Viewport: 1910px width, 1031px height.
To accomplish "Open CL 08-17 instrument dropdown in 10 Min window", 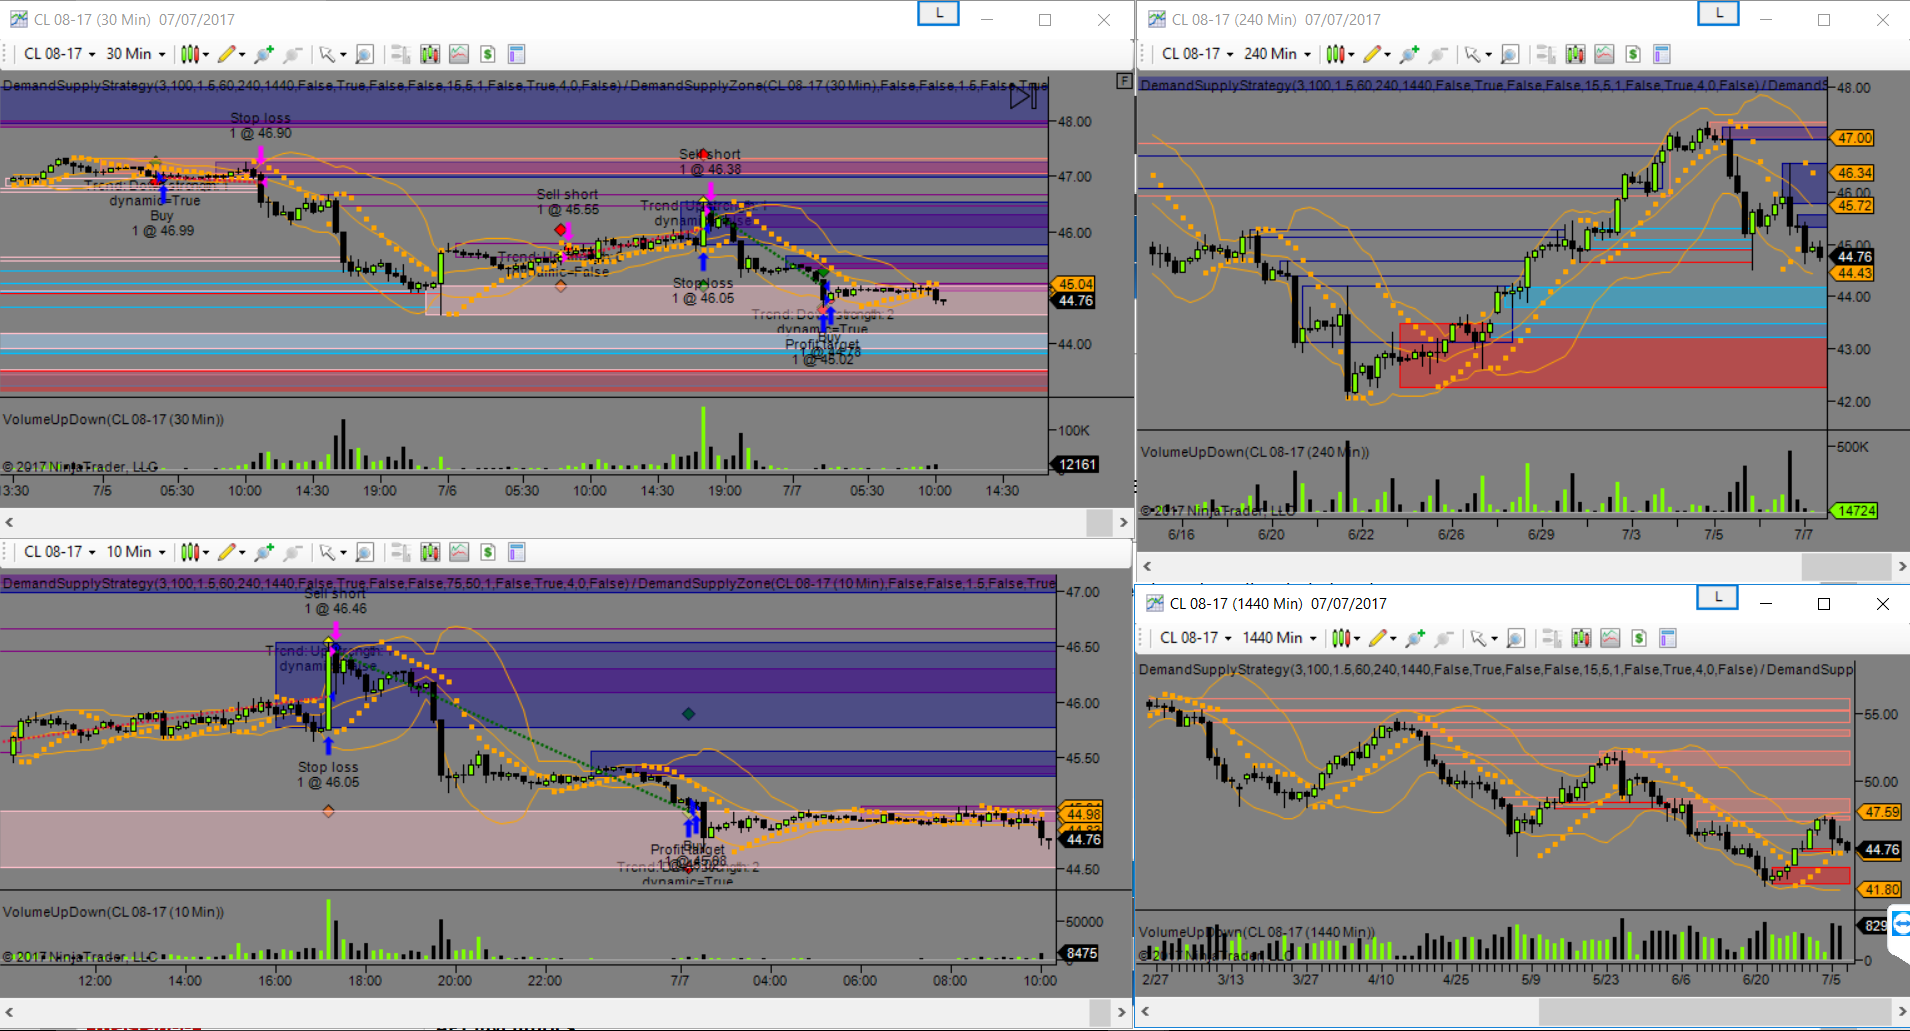I will (x=60, y=552).
